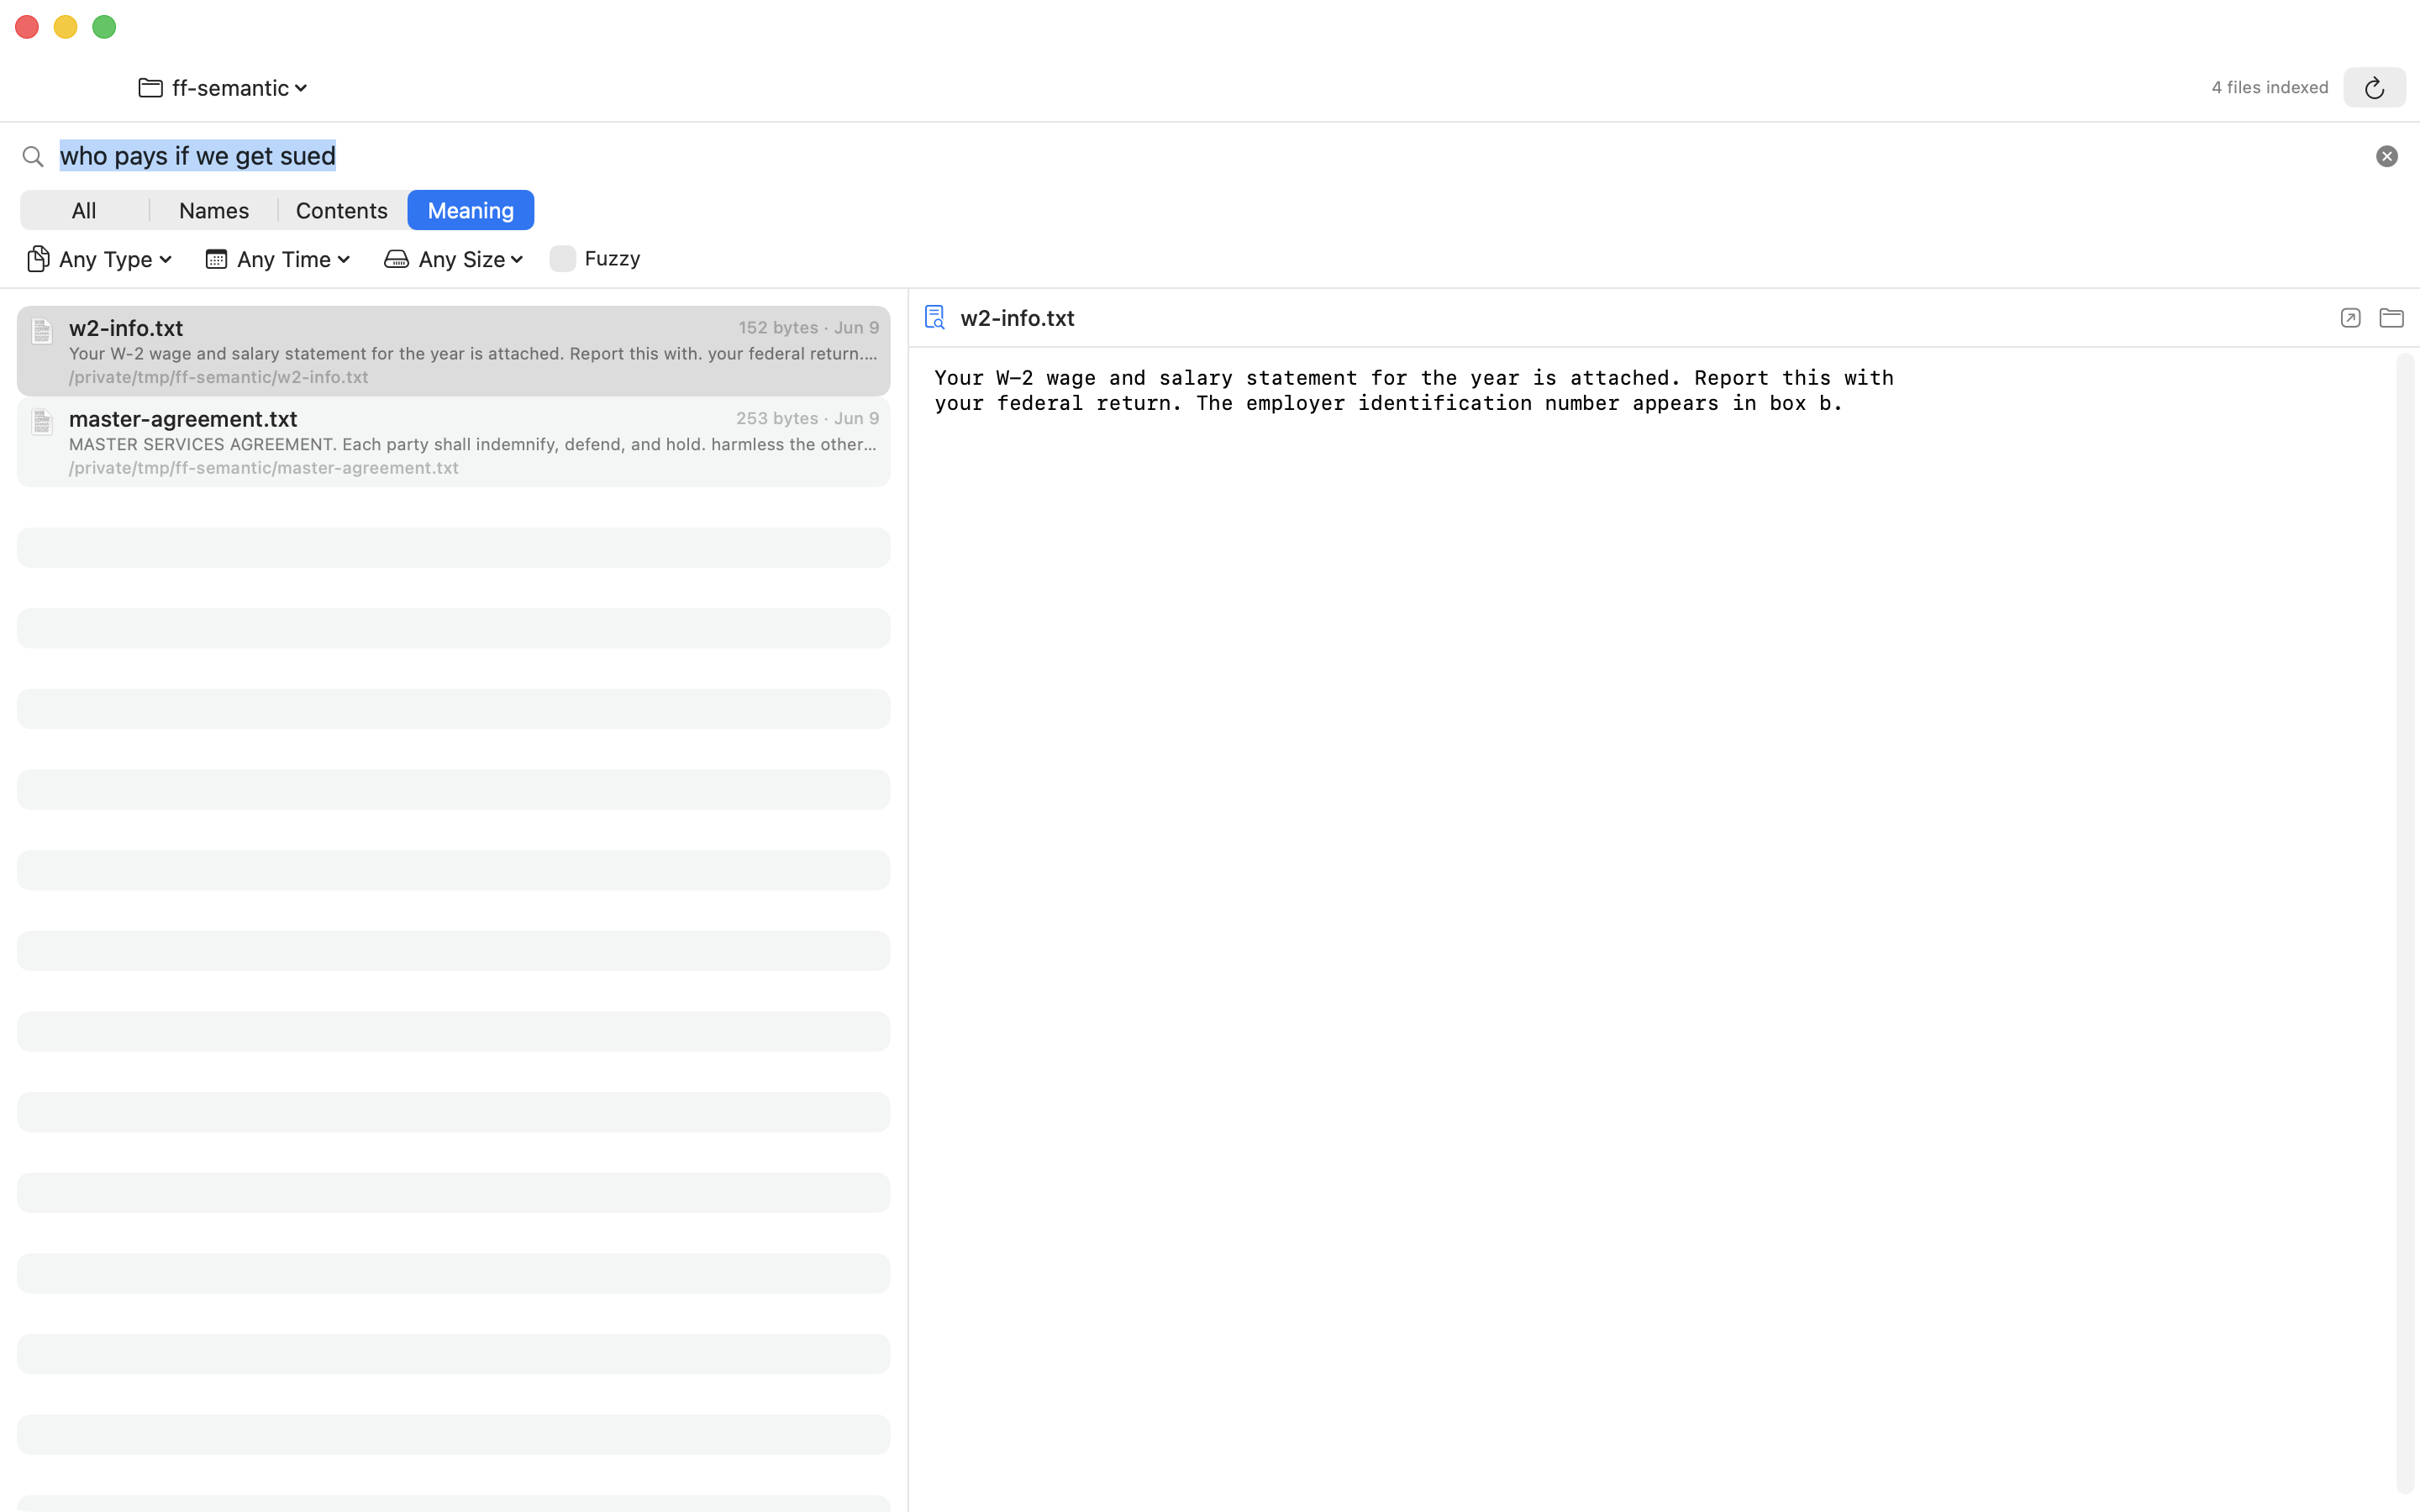Select the Meaning search tab
This screenshot has width=2420, height=1512.
[x=471, y=210]
